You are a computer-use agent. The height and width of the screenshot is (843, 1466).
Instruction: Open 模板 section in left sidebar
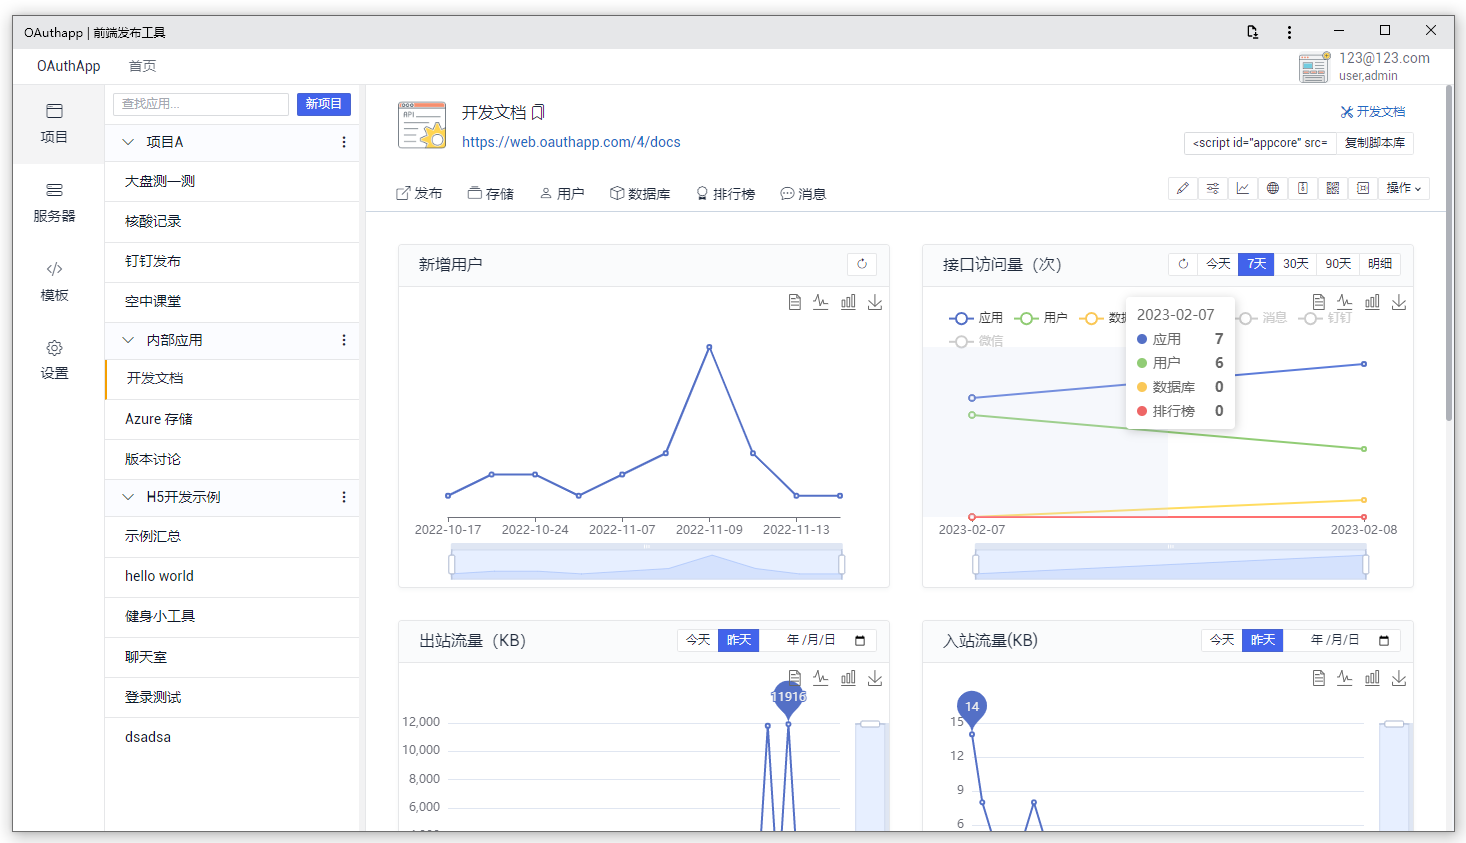[x=54, y=282]
